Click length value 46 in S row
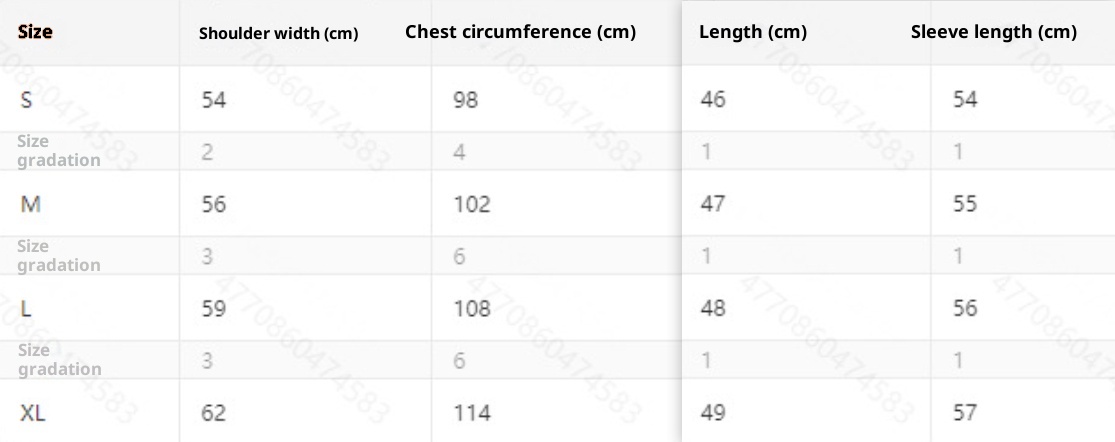 coord(713,99)
